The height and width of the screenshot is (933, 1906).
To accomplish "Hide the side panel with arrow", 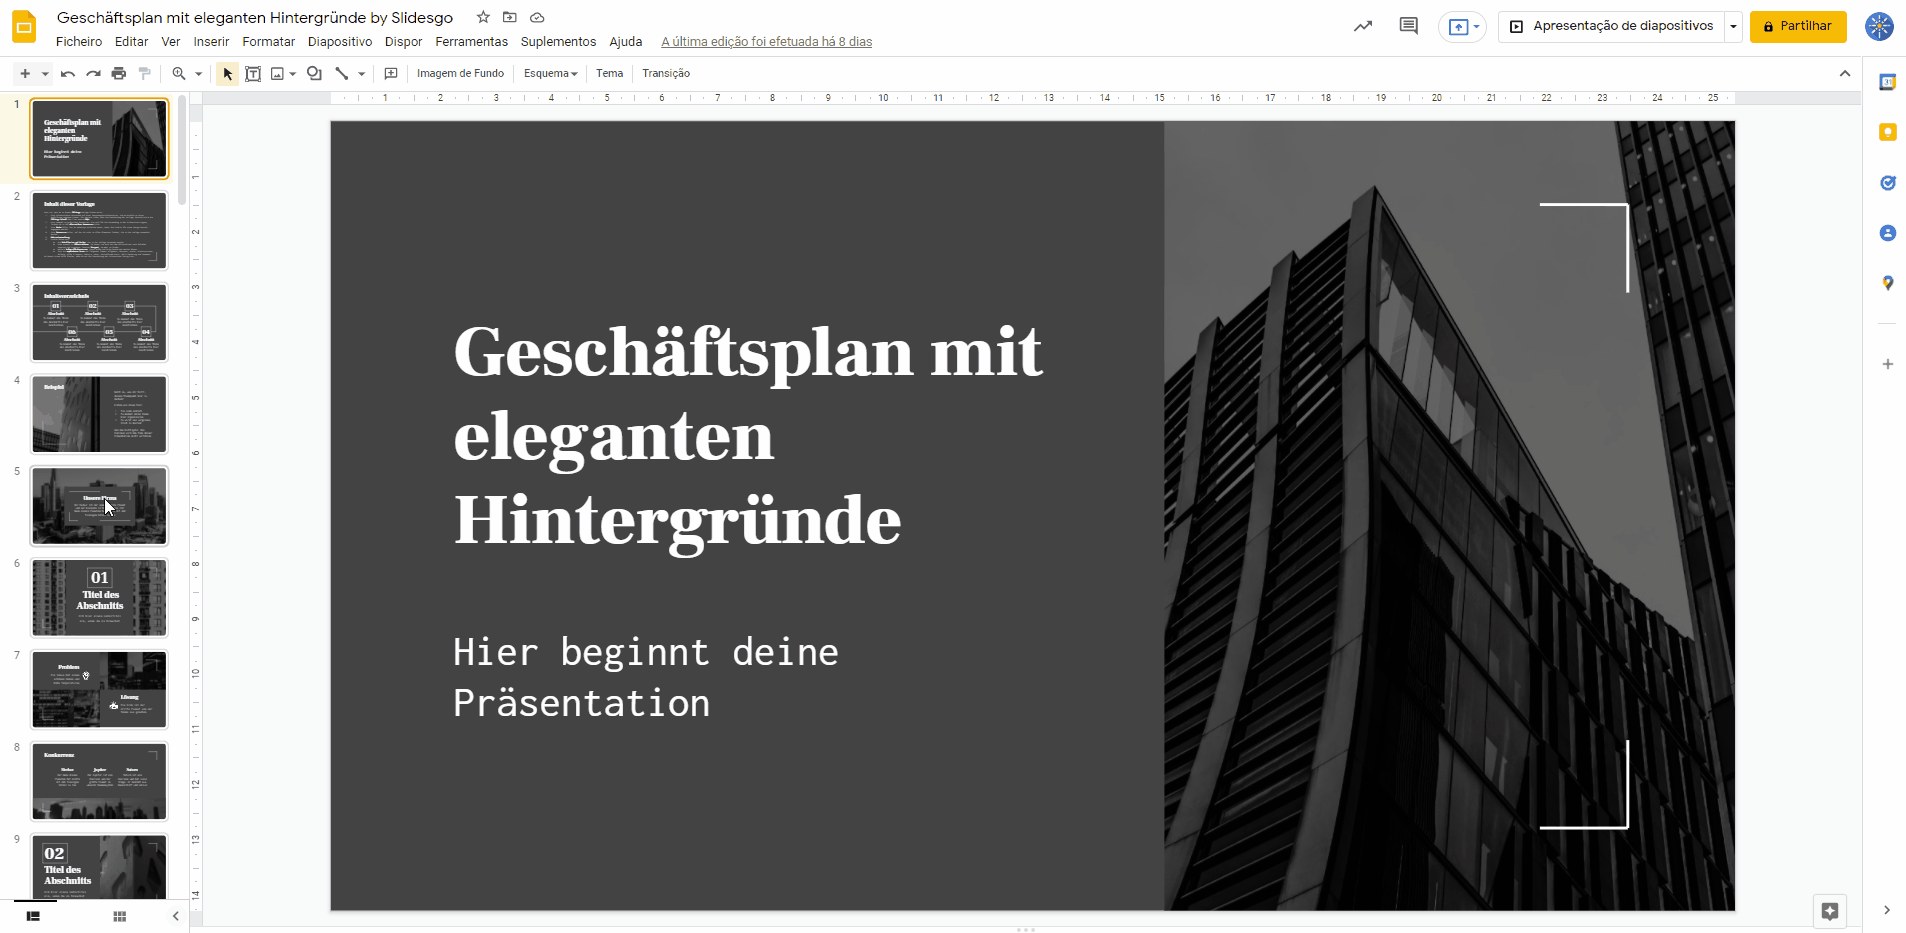I will pos(1887,910).
